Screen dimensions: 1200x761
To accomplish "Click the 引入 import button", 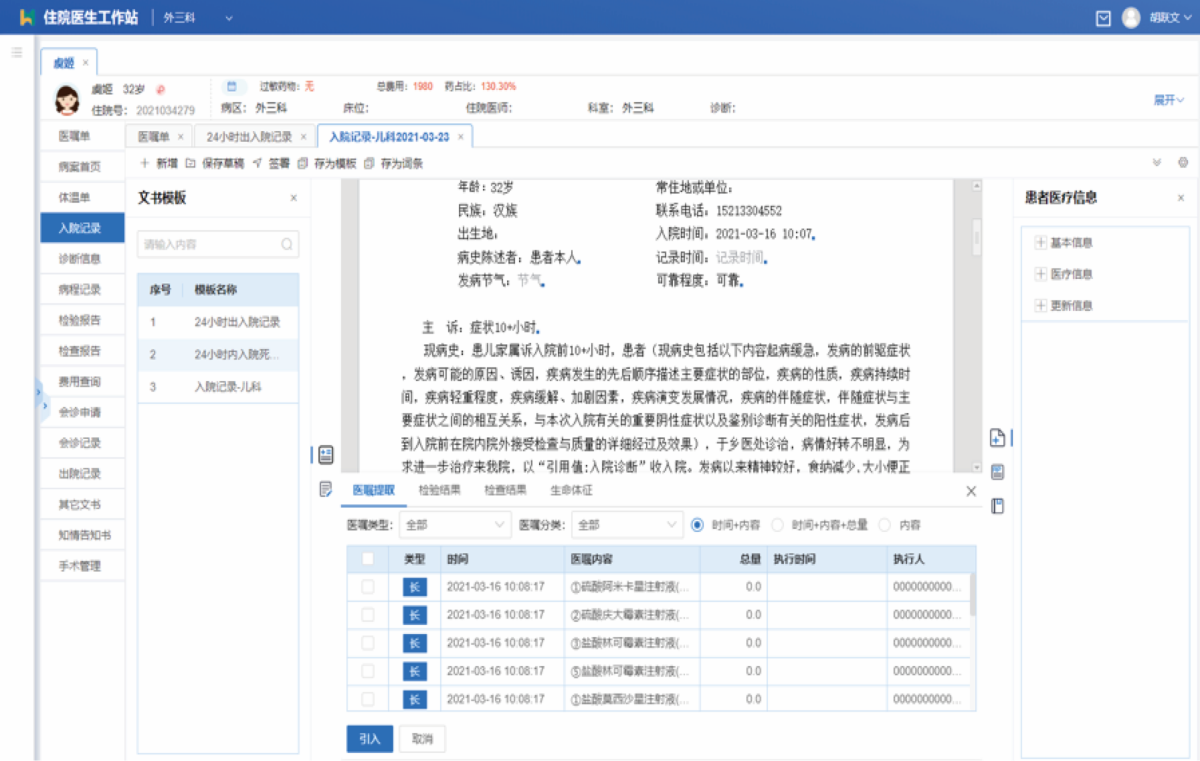I will tap(370, 739).
